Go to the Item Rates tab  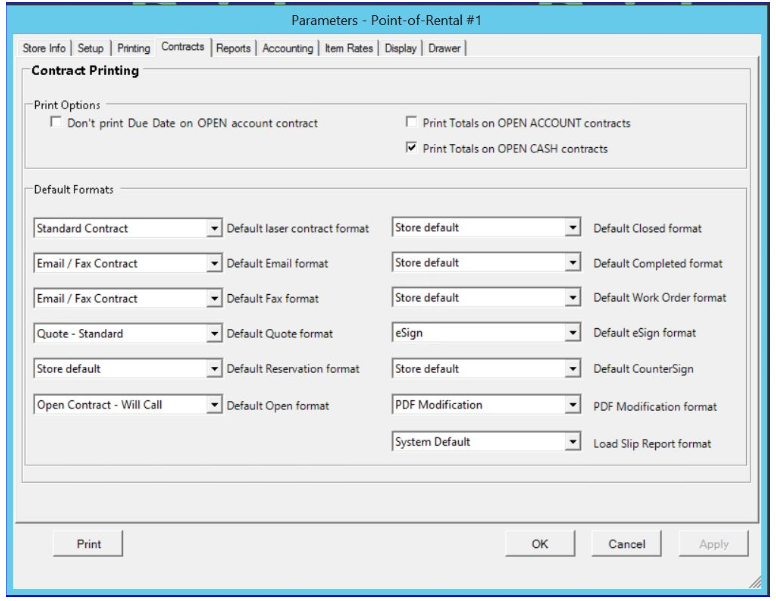[352, 48]
